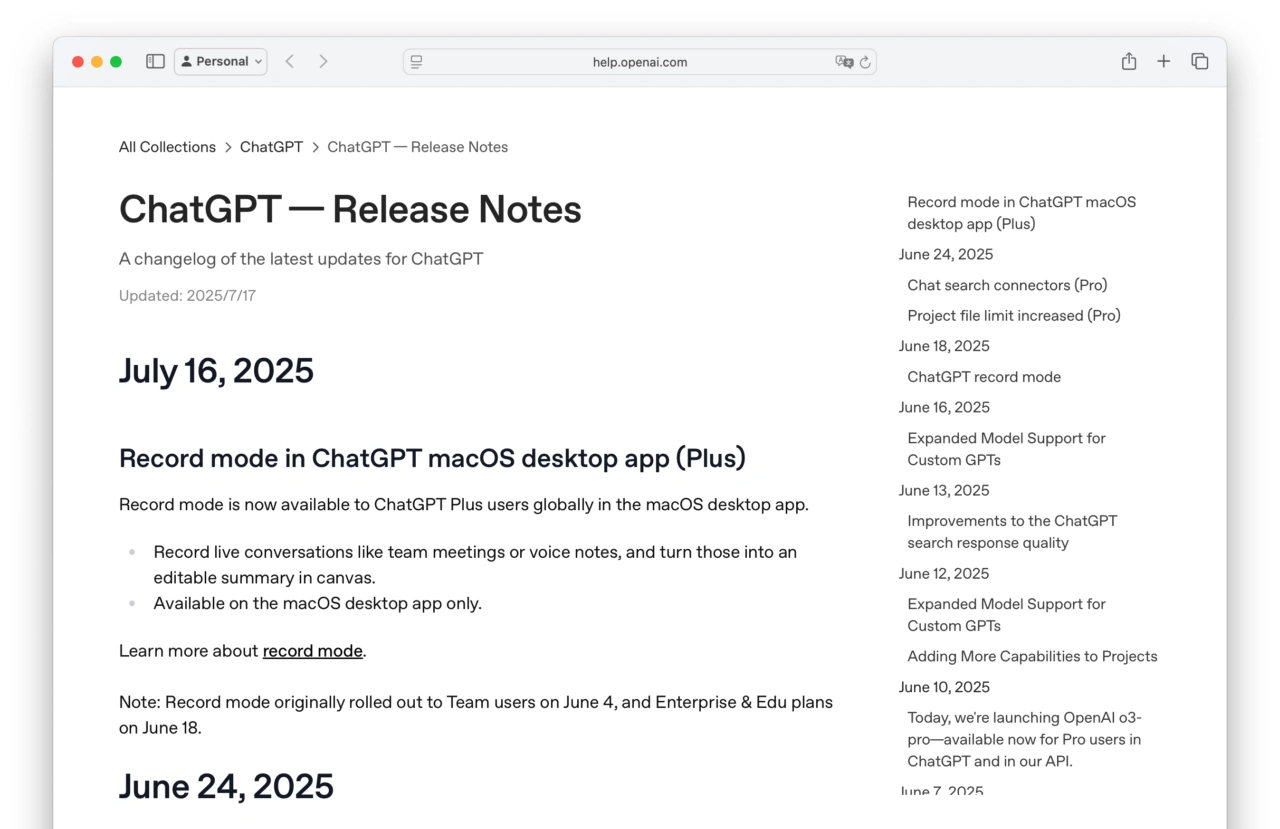Open Adding More Capabilities to Projects
1280x829 pixels.
click(x=1032, y=656)
